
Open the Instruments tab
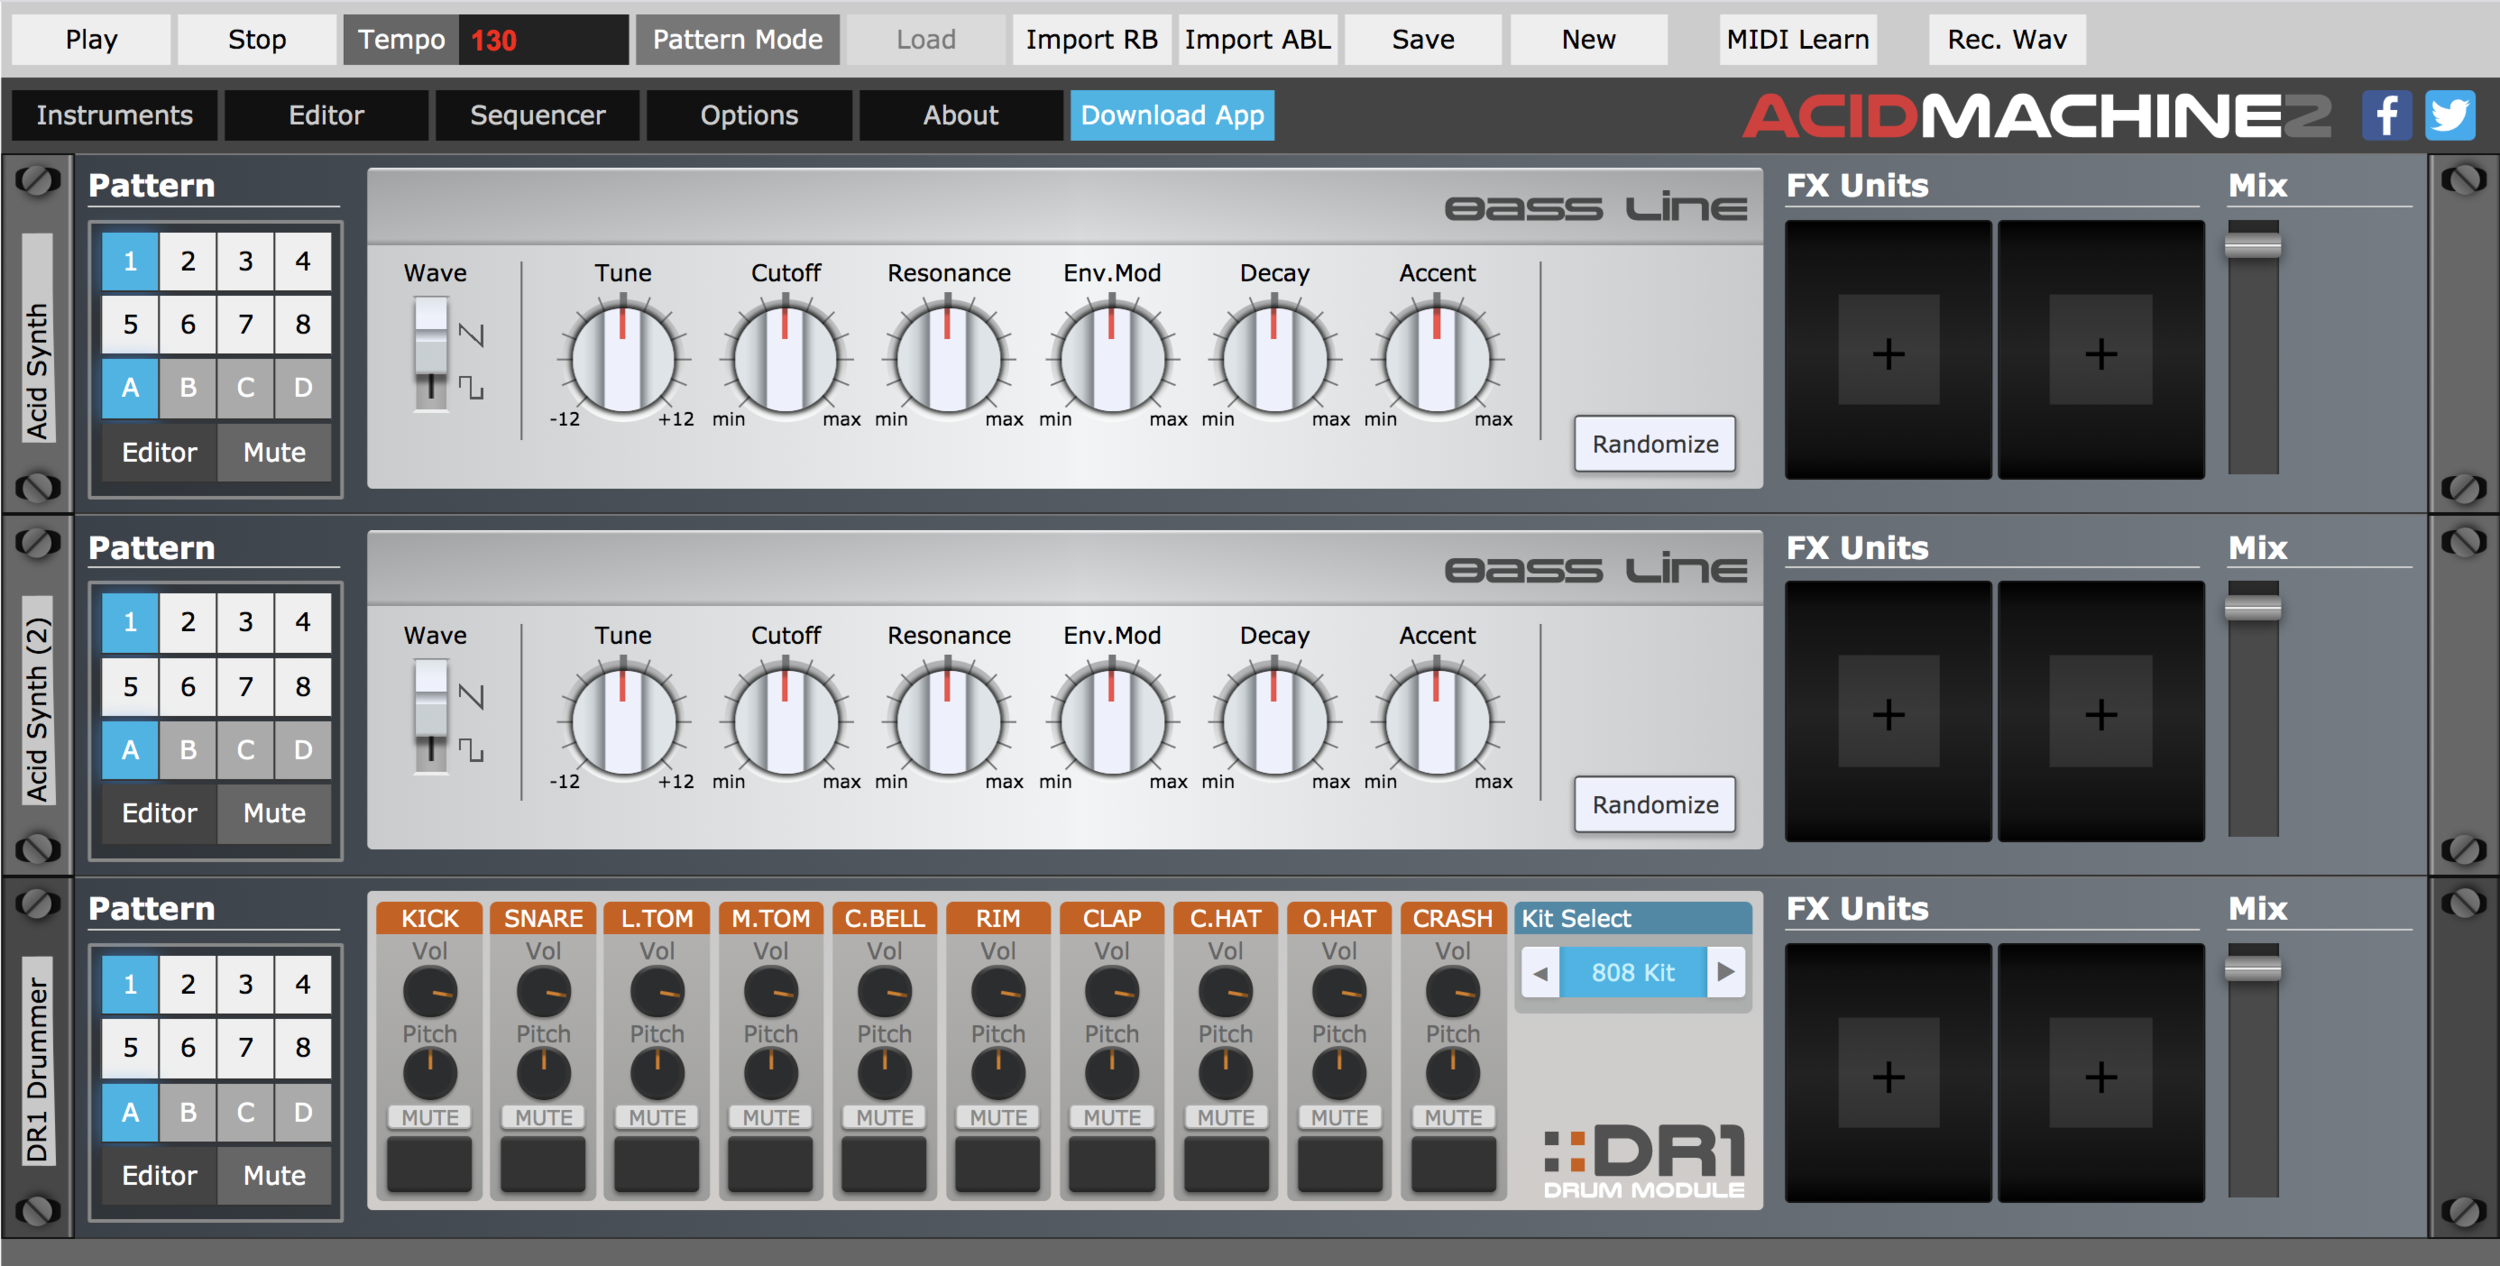(x=115, y=115)
